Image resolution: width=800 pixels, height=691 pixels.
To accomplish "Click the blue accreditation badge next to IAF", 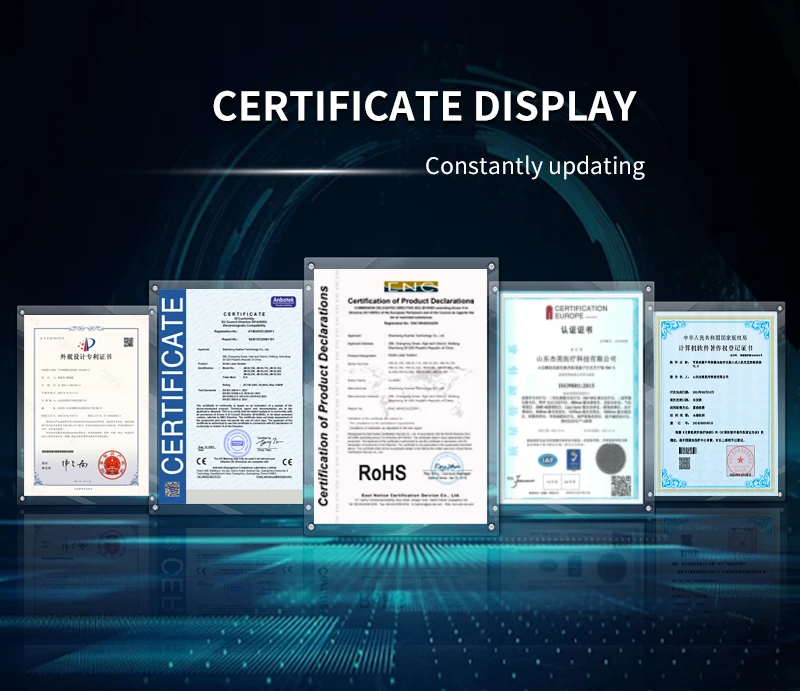I will pyautogui.click(x=573, y=459).
